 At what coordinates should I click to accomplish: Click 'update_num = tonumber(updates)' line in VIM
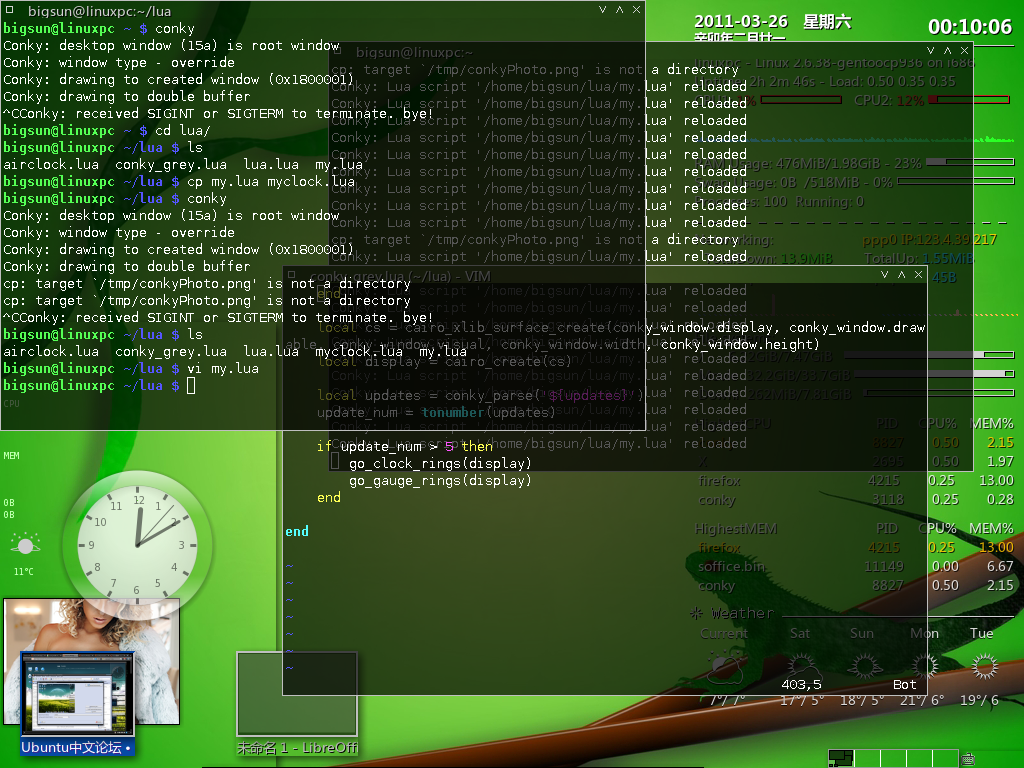point(436,413)
